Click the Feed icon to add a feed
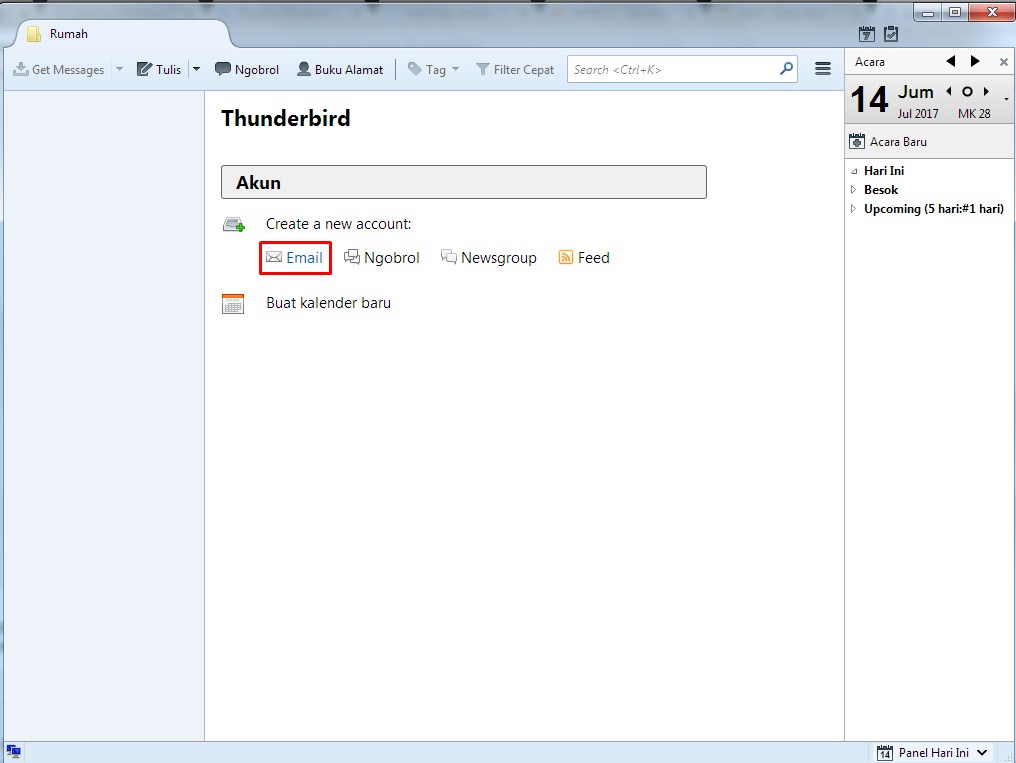This screenshot has height=763, width=1016. tap(566, 257)
